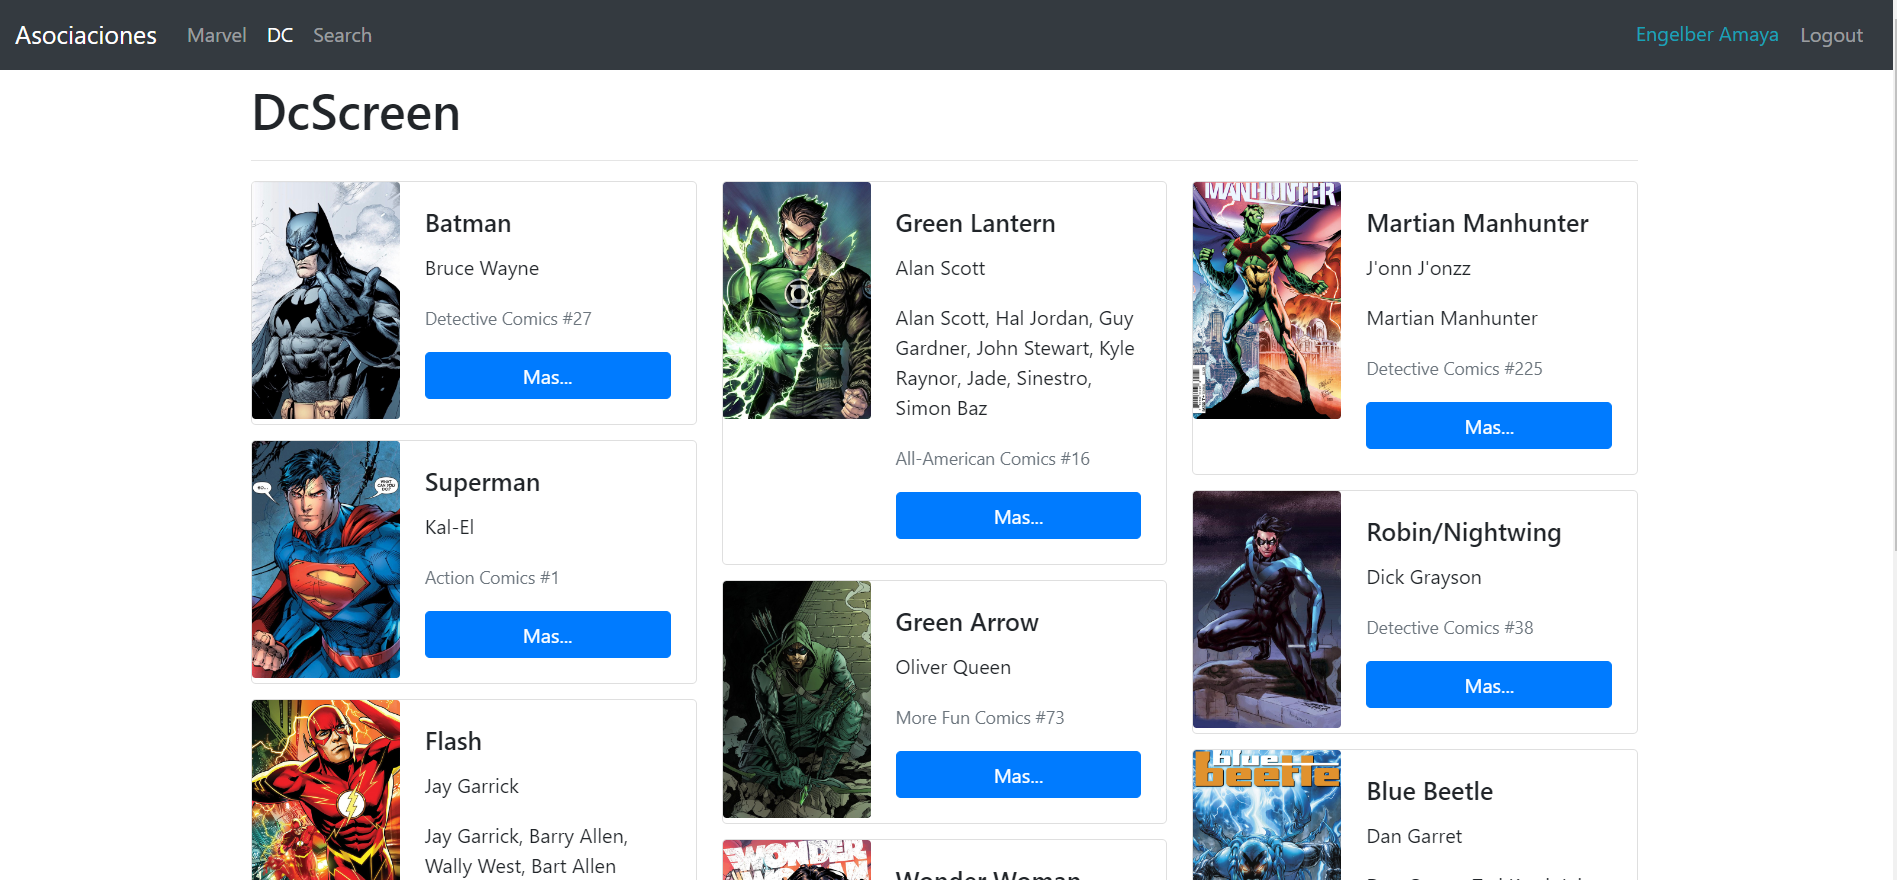This screenshot has height=880, width=1897.
Task: Select the DC nav item
Action: click(280, 35)
